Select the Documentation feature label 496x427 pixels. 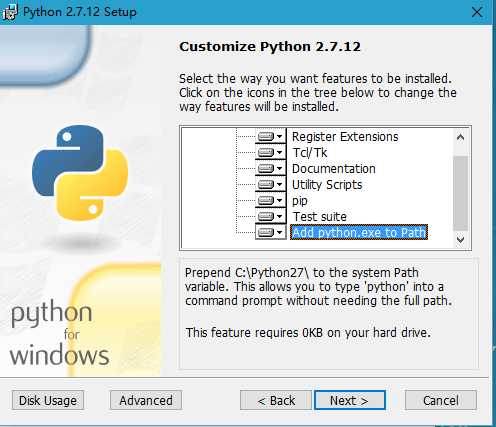pyautogui.click(x=334, y=169)
